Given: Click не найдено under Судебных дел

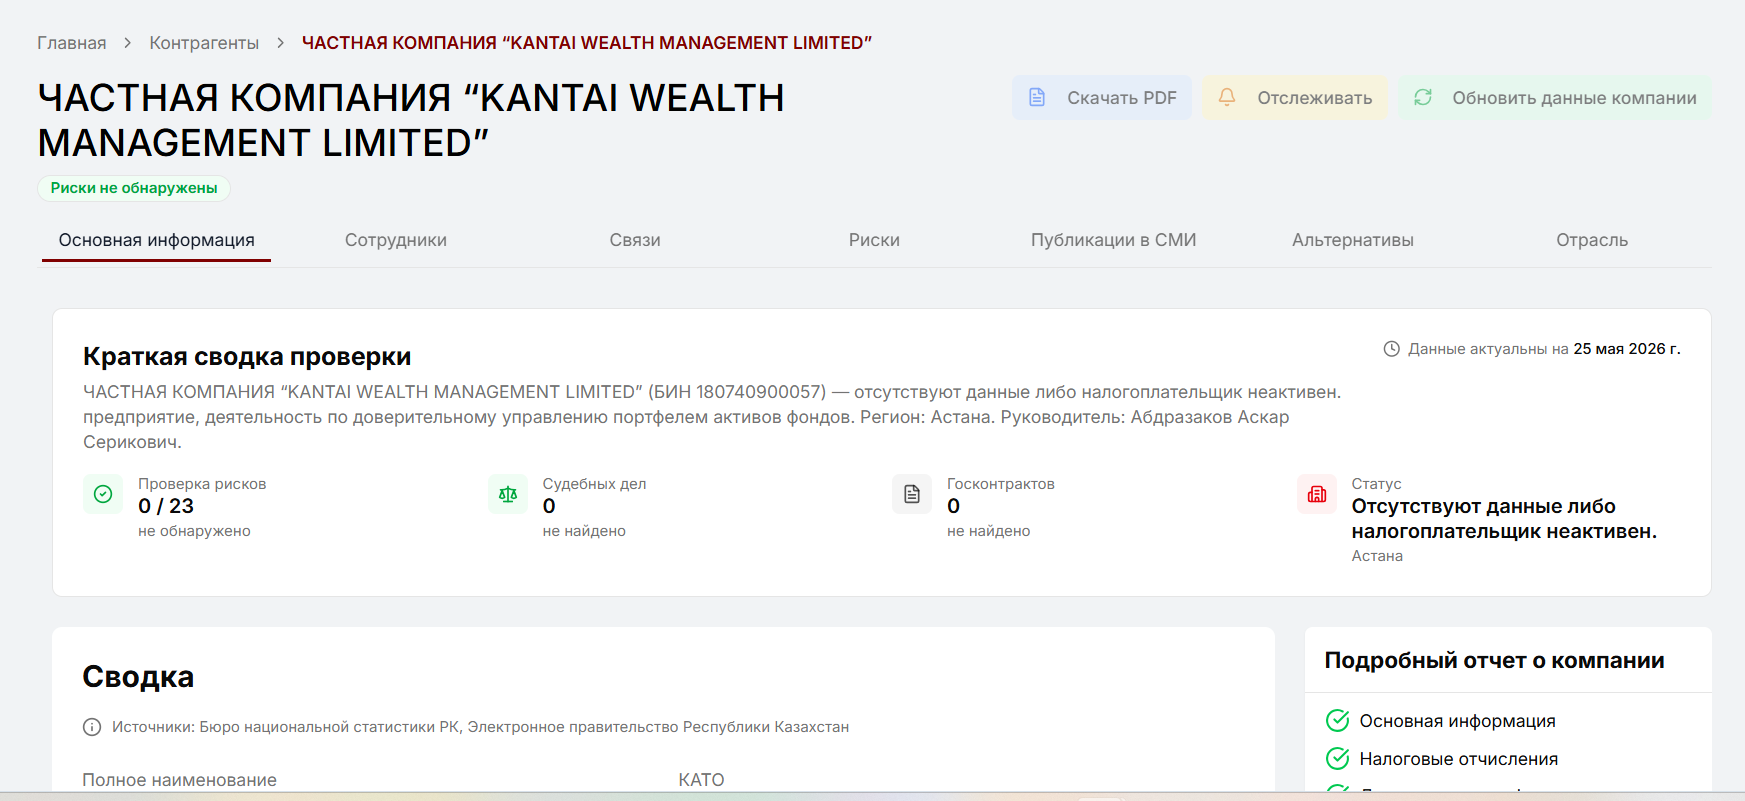Looking at the screenshot, I should point(584,531).
